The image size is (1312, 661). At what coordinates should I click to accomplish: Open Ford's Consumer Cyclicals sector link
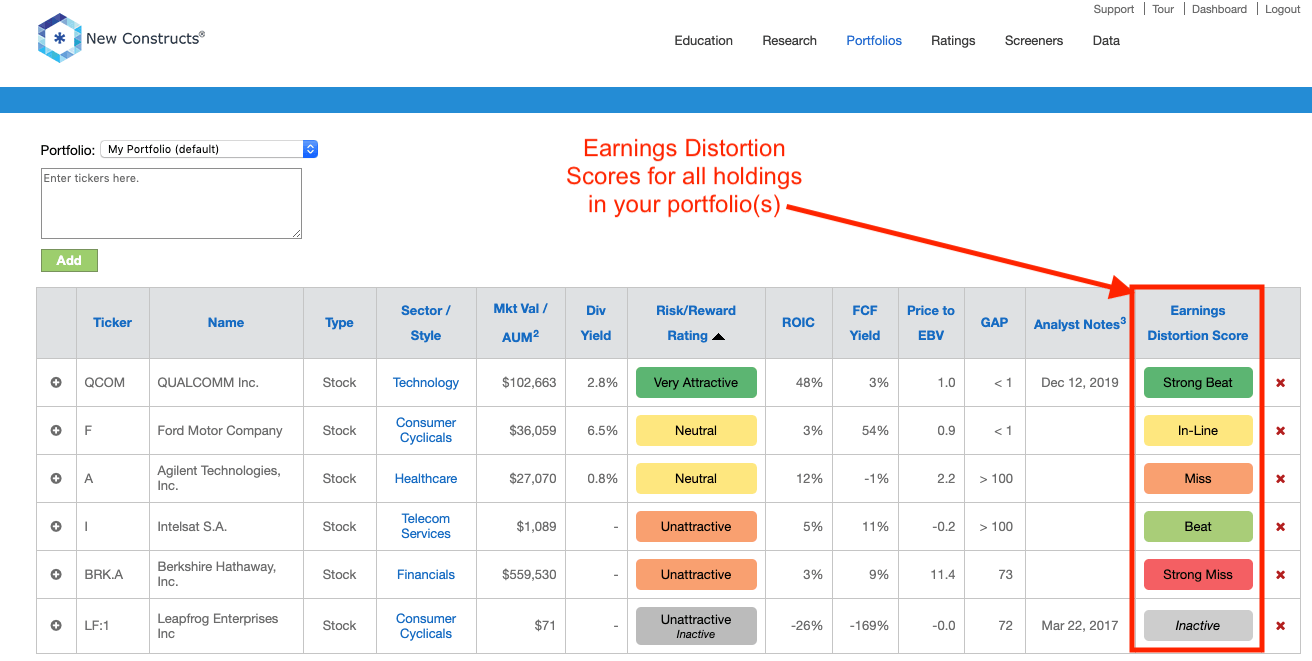(x=426, y=431)
